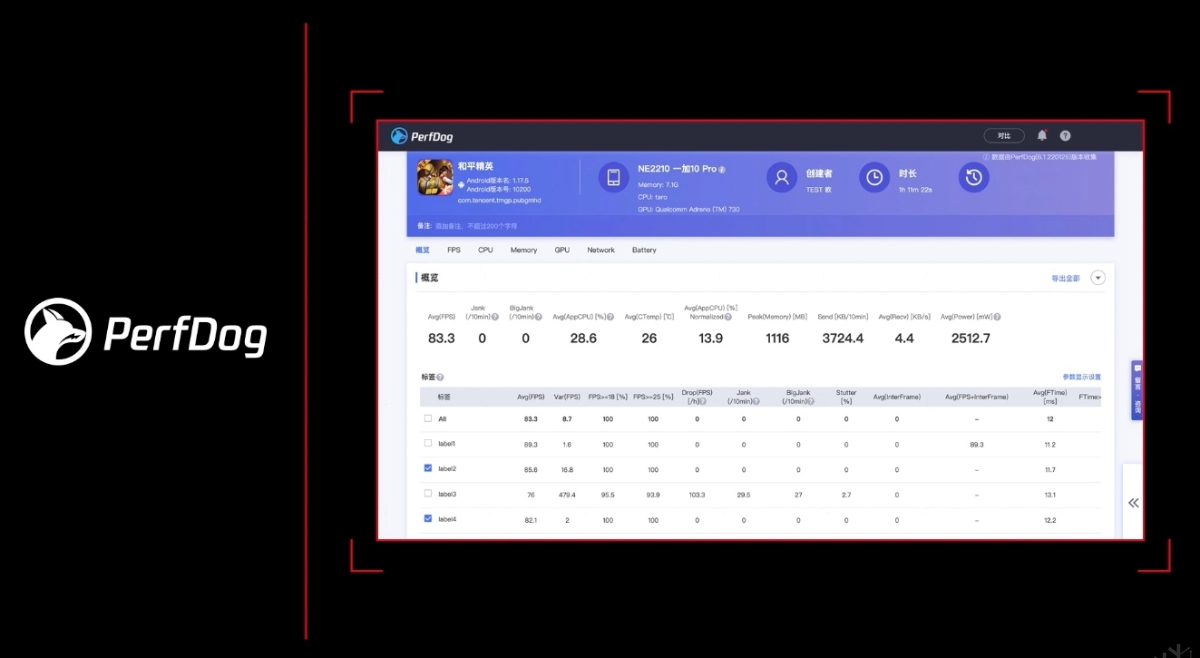The width and height of the screenshot is (1200, 658).
Task: Uncheck the label2 checkbox
Action: pyautogui.click(x=428, y=468)
